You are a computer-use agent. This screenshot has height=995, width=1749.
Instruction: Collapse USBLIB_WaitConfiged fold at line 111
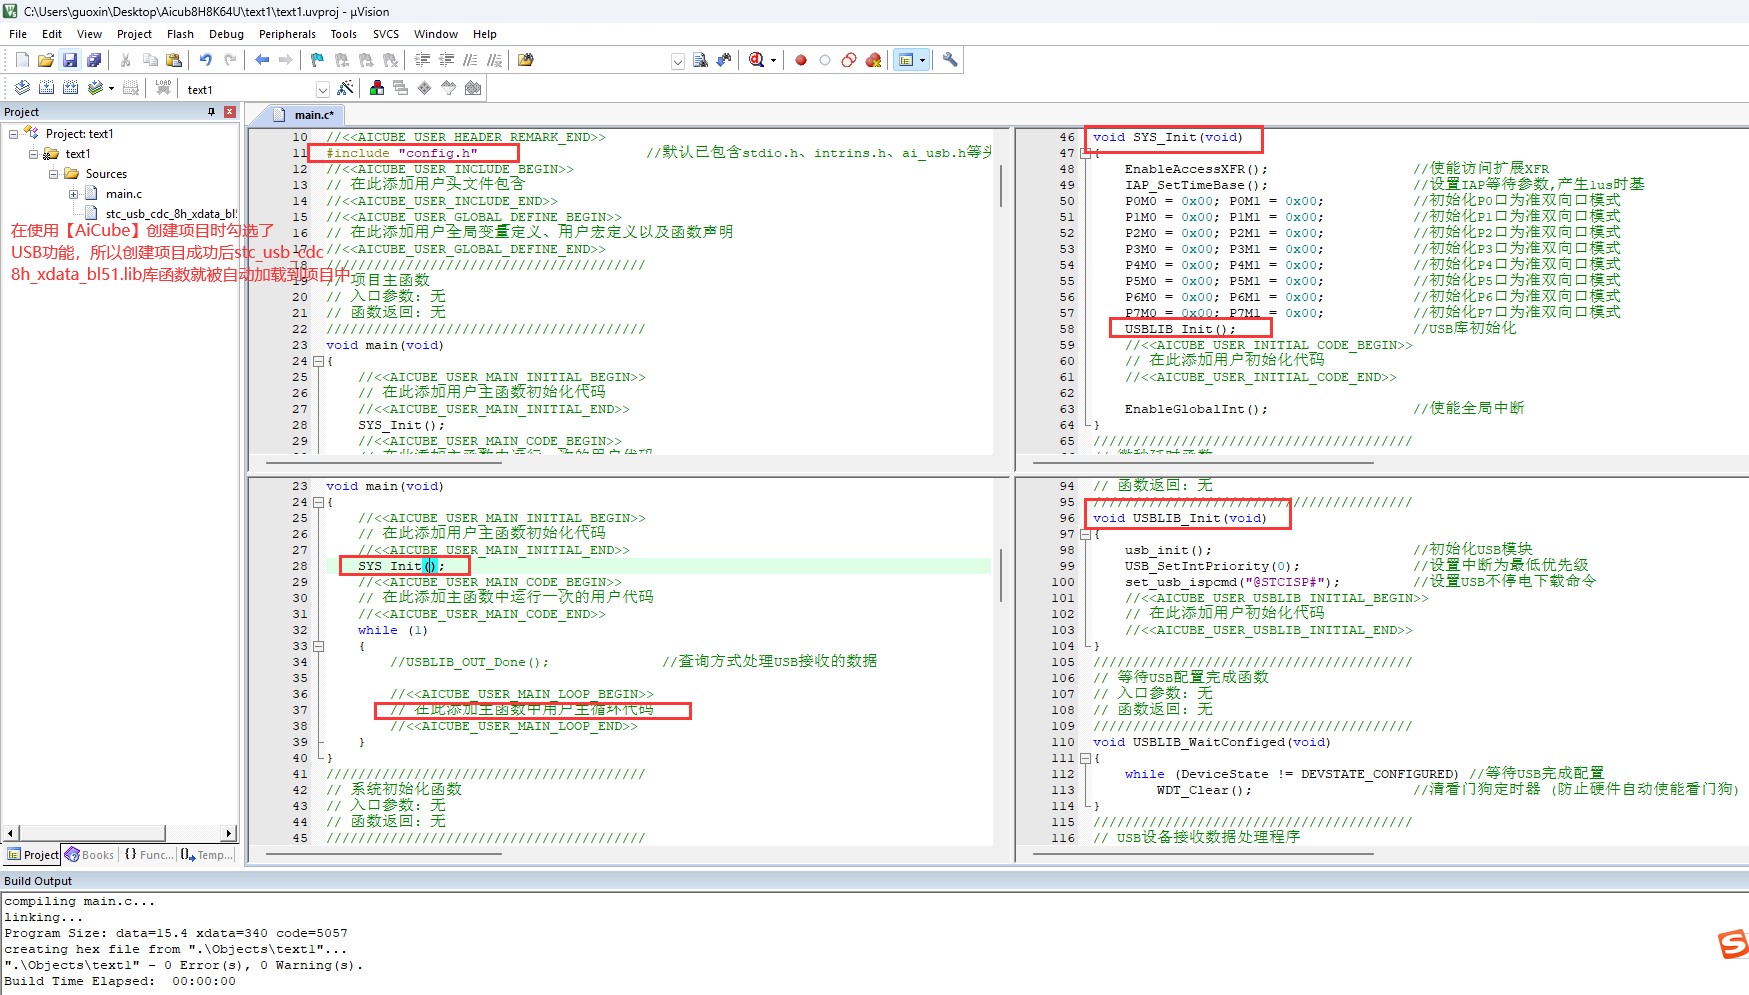1085,758
